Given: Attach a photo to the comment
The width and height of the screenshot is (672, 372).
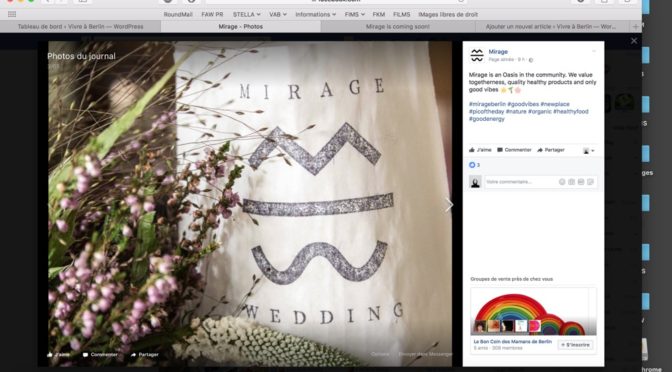Looking at the screenshot, I should (572, 182).
